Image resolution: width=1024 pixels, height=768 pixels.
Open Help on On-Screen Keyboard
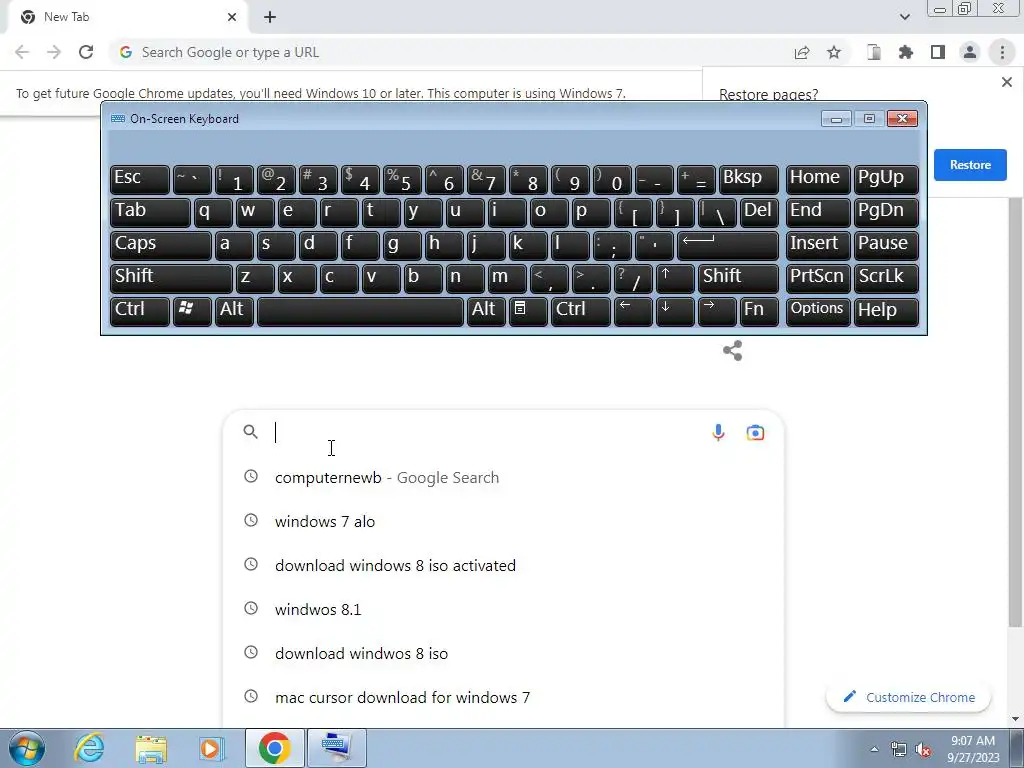(886, 311)
